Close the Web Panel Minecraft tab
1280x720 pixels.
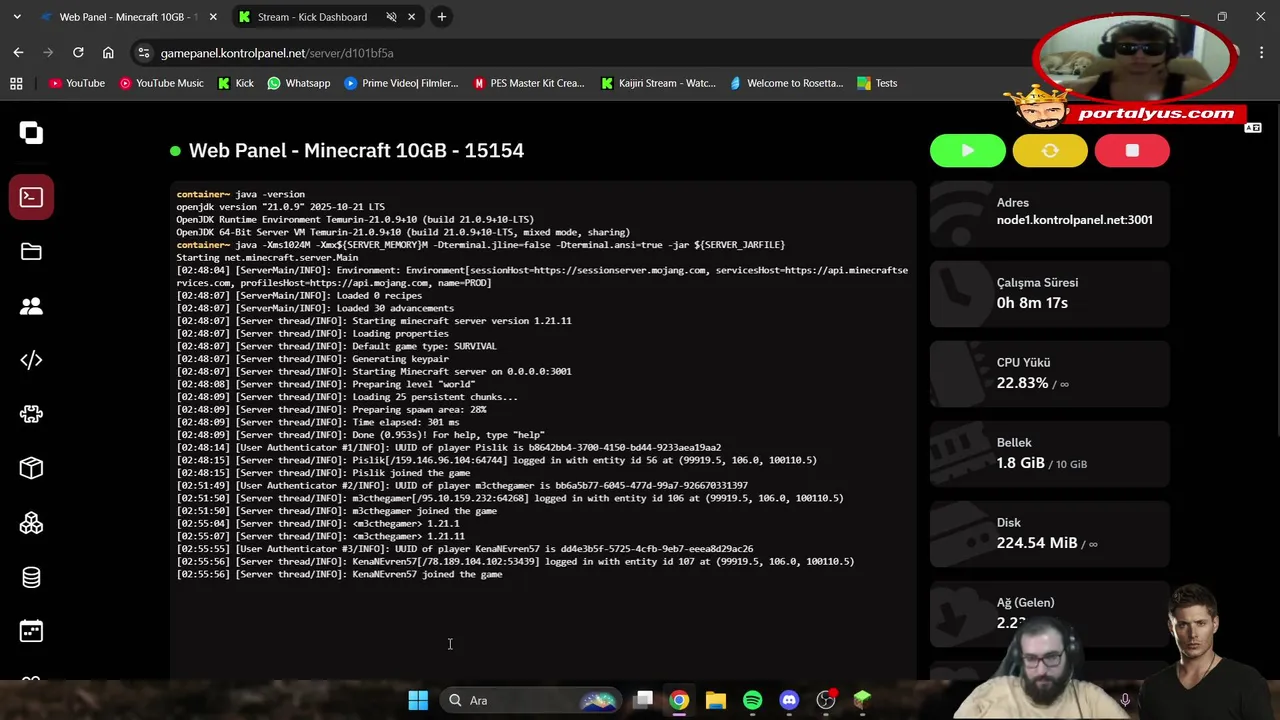point(212,17)
